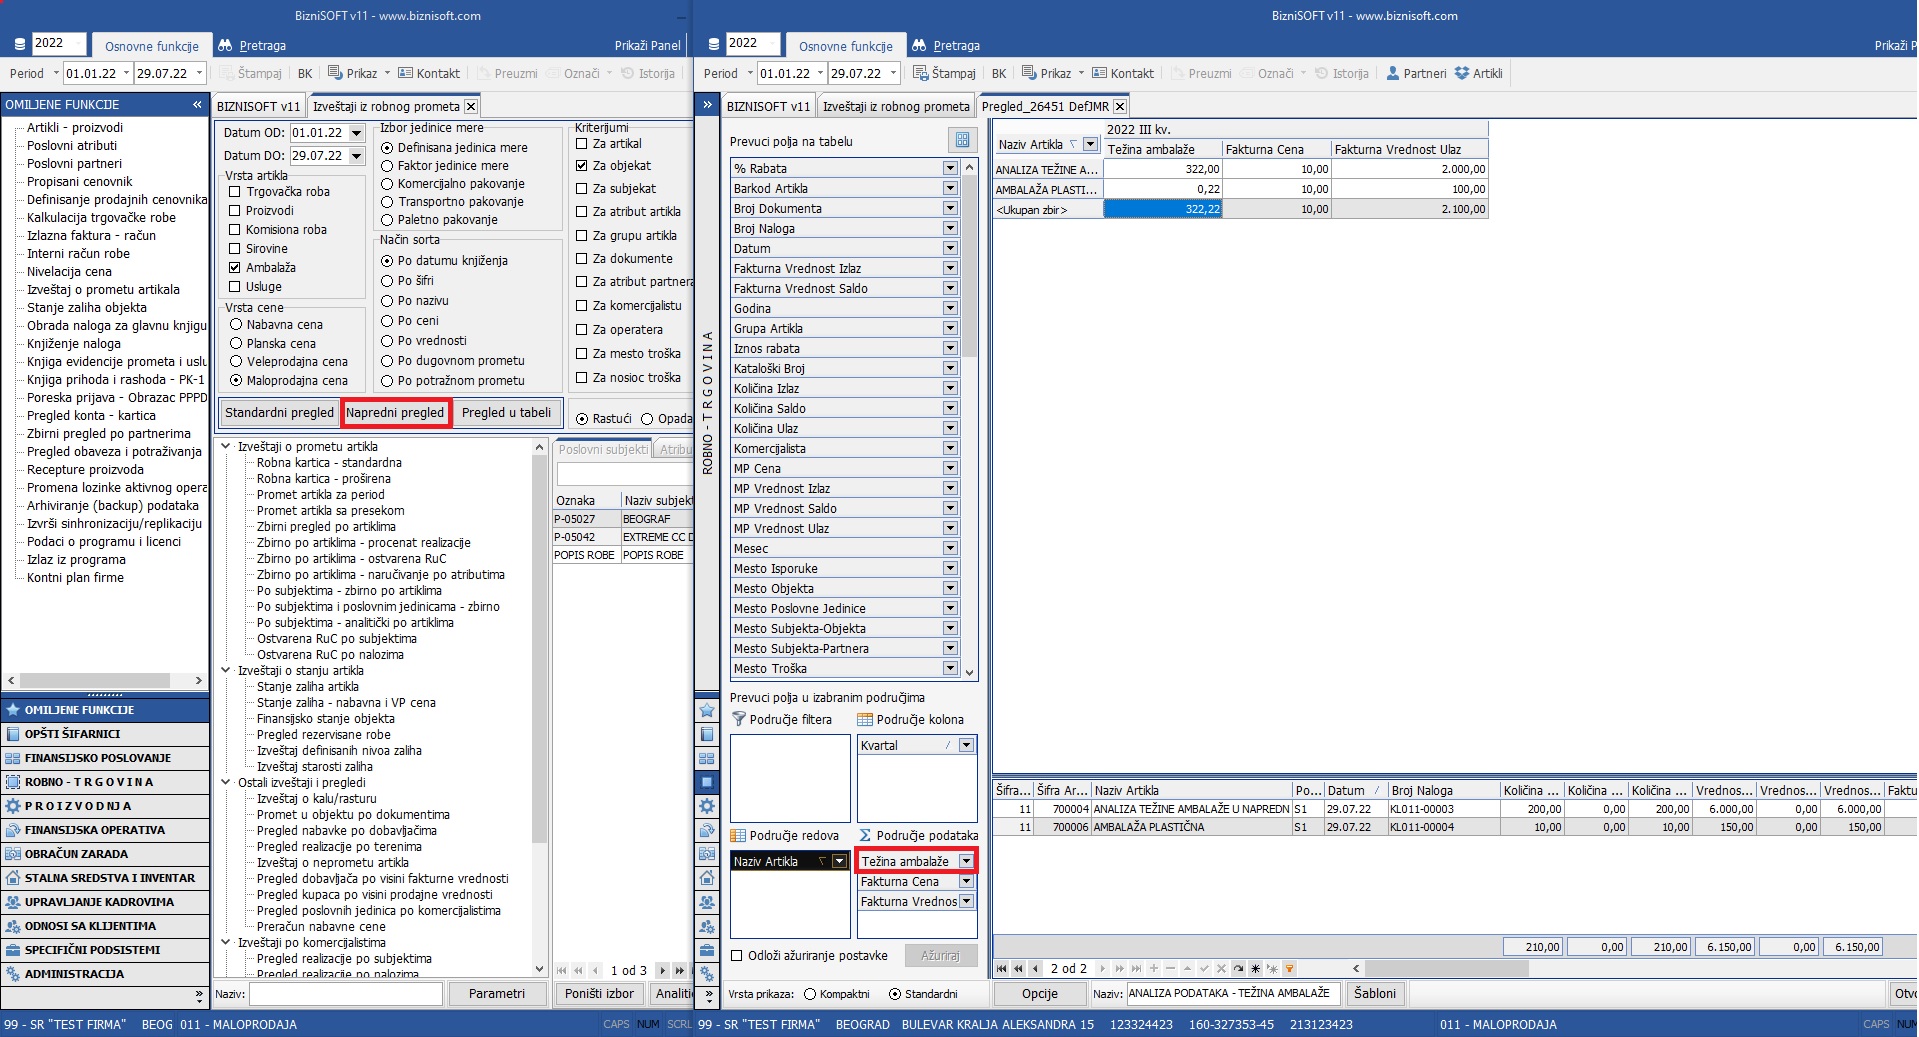Click the field list layout icon above pivot fields
Viewport: 1919px width, 1037px height.
[962, 140]
